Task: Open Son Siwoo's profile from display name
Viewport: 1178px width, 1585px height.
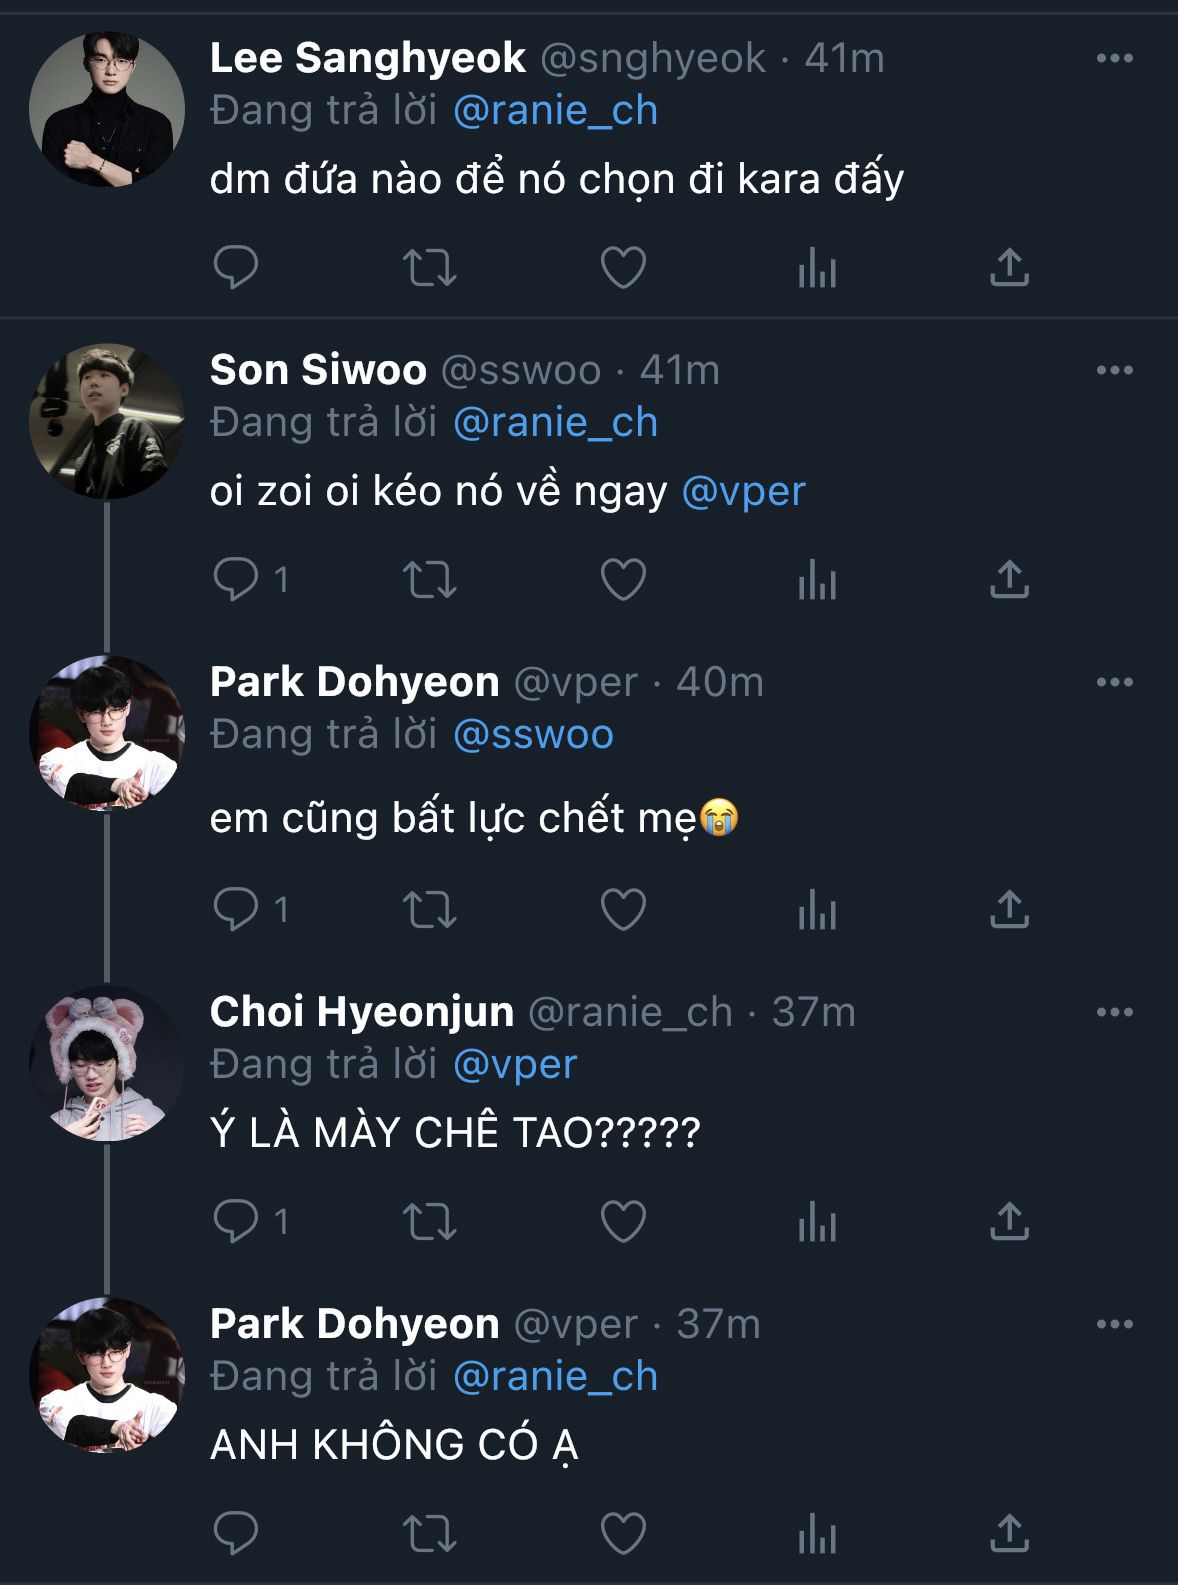Action: (318, 370)
